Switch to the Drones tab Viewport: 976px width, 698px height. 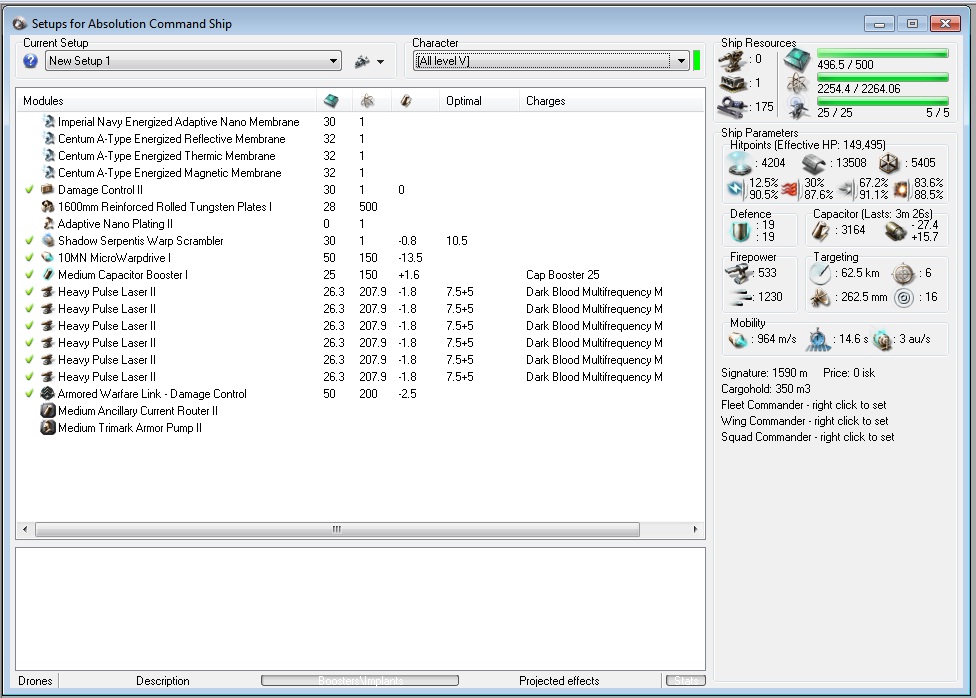click(35, 681)
